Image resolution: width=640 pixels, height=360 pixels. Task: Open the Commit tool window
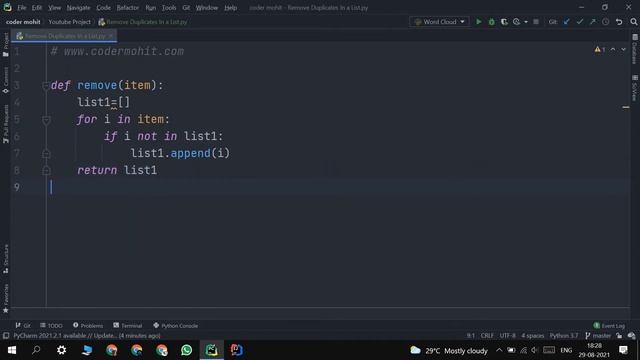point(5,80)
